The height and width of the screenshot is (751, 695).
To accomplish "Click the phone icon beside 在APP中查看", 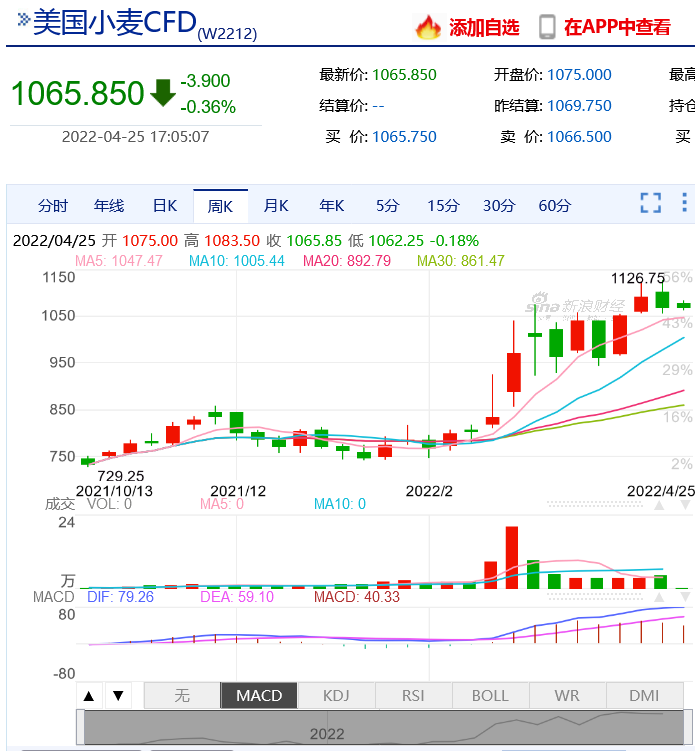I will (x=547, y=27).
